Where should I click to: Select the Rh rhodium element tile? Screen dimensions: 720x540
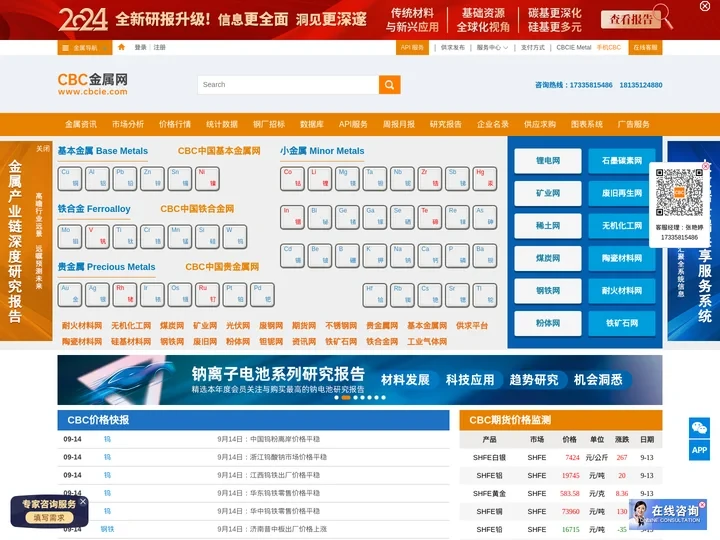tap(125, 295)
